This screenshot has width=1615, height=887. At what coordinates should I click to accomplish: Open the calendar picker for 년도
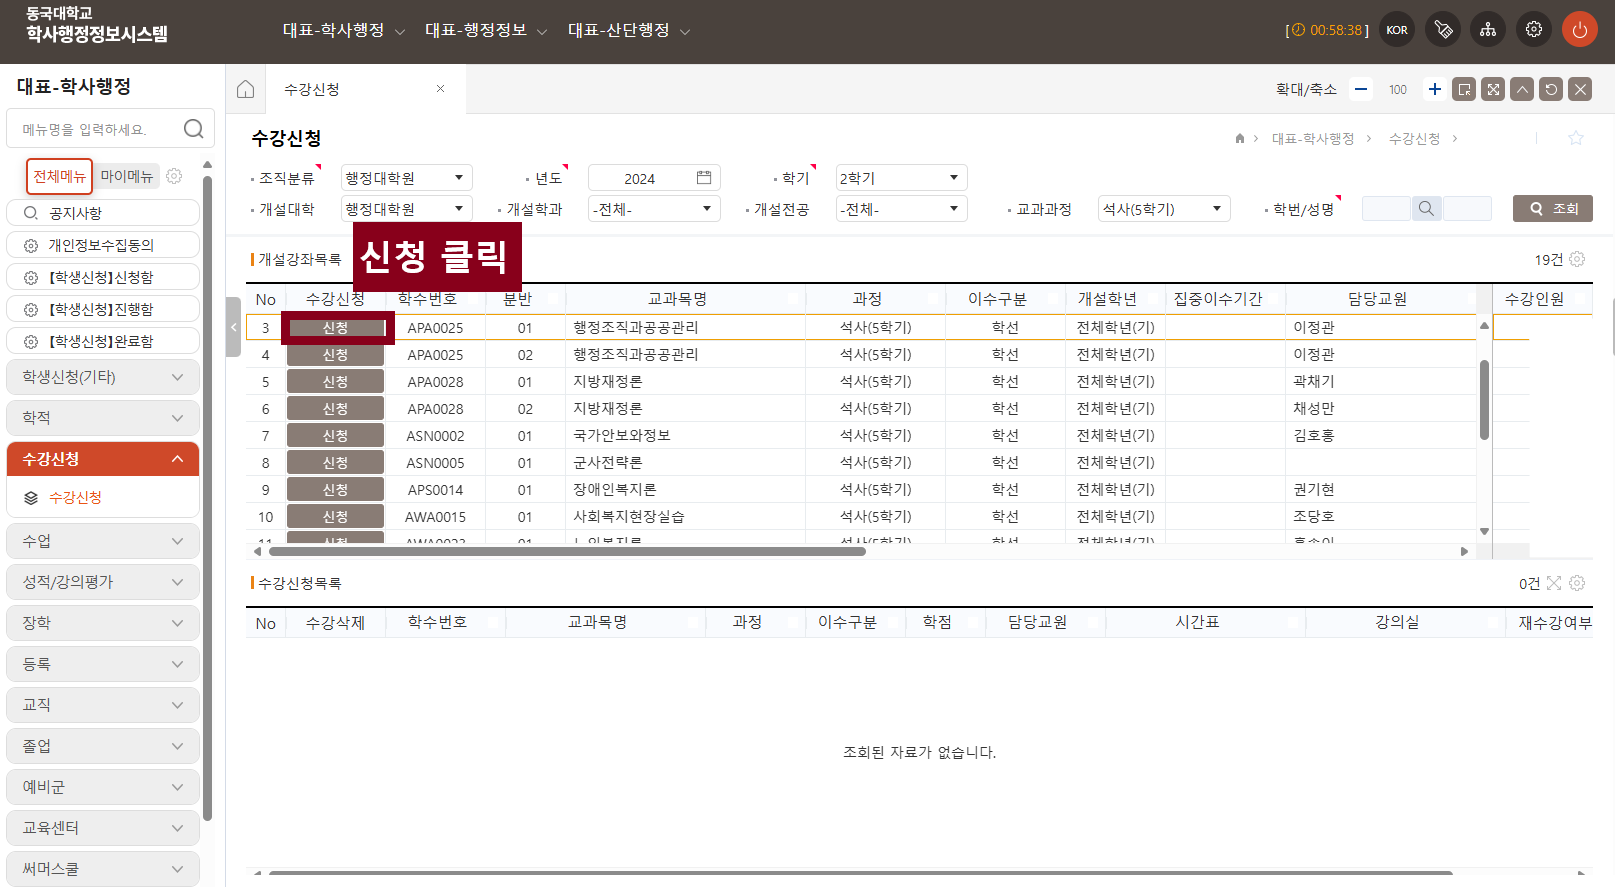(704, 178)
